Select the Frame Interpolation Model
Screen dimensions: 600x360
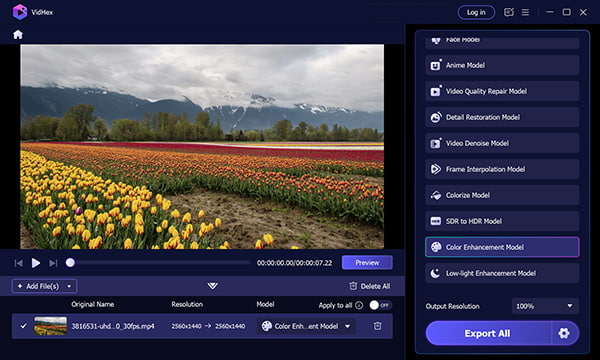pyautogui.click(x=502, y=169)
